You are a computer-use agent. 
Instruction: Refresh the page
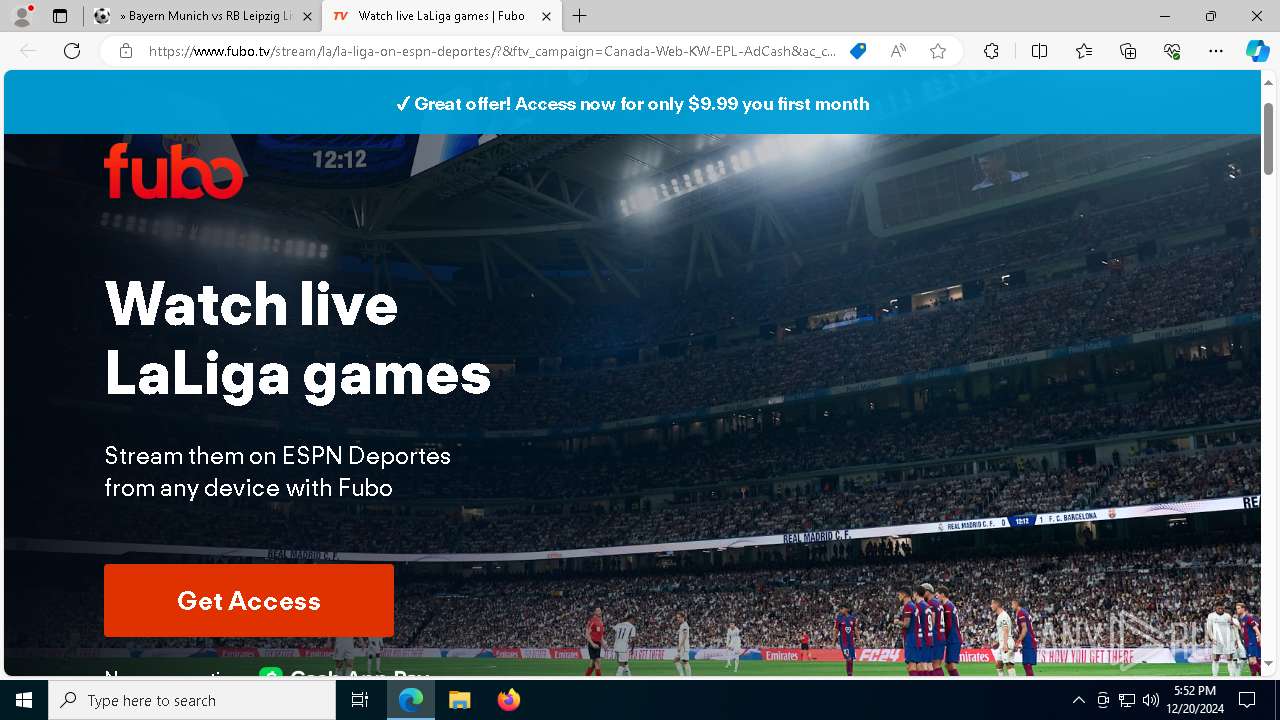(72, 51)
